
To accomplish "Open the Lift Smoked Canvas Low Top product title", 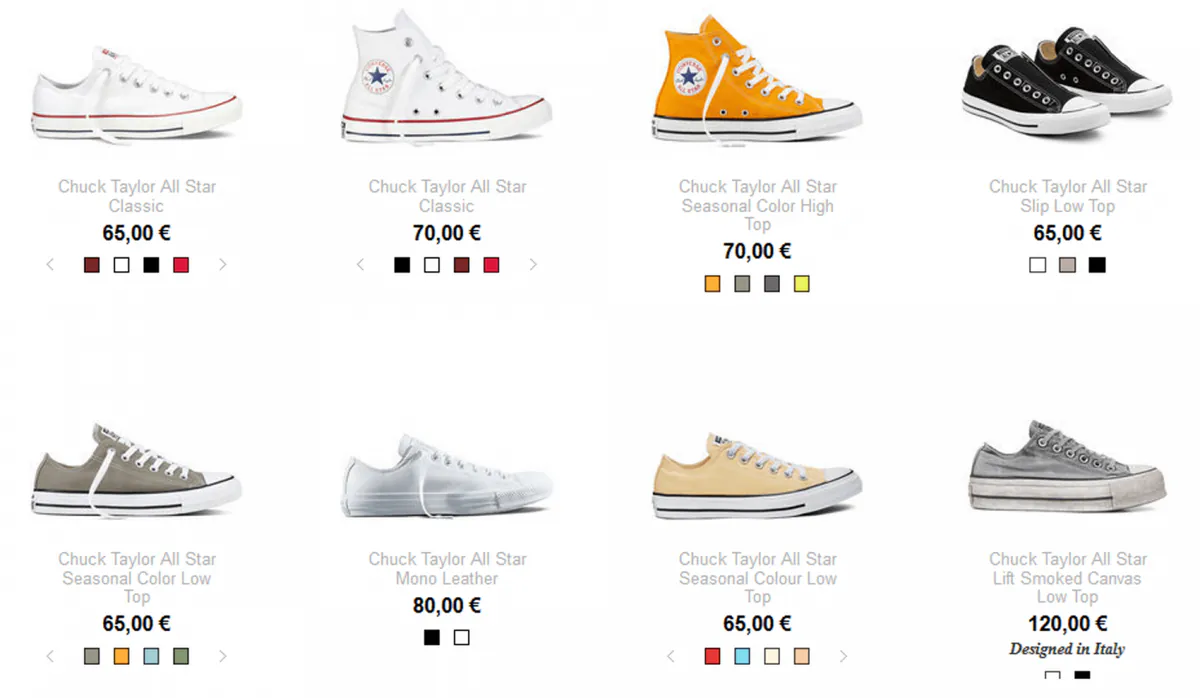I will tap(1068, 578).
